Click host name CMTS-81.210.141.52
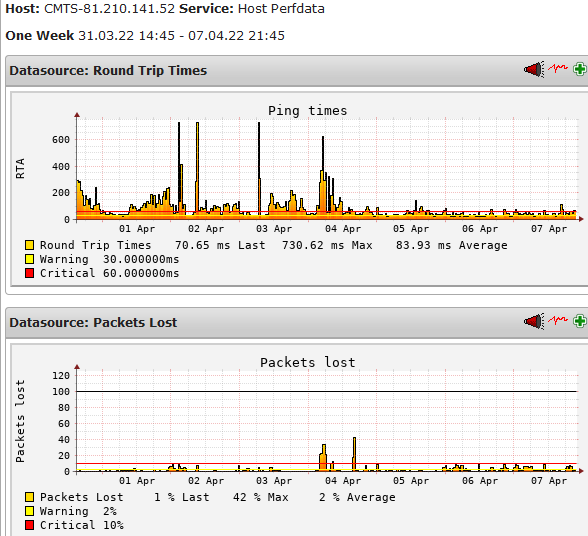 pyautogui.click(x=110, y=9)
